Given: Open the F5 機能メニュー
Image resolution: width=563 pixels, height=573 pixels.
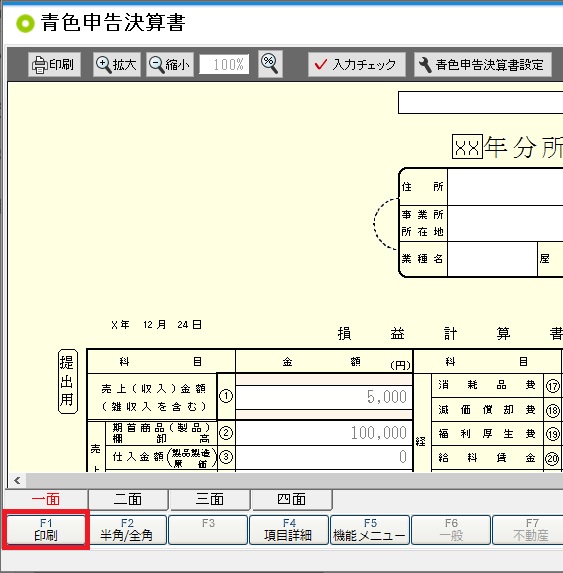Looking at the screenshot, I should pyautogui.click(x=370, y=530).
